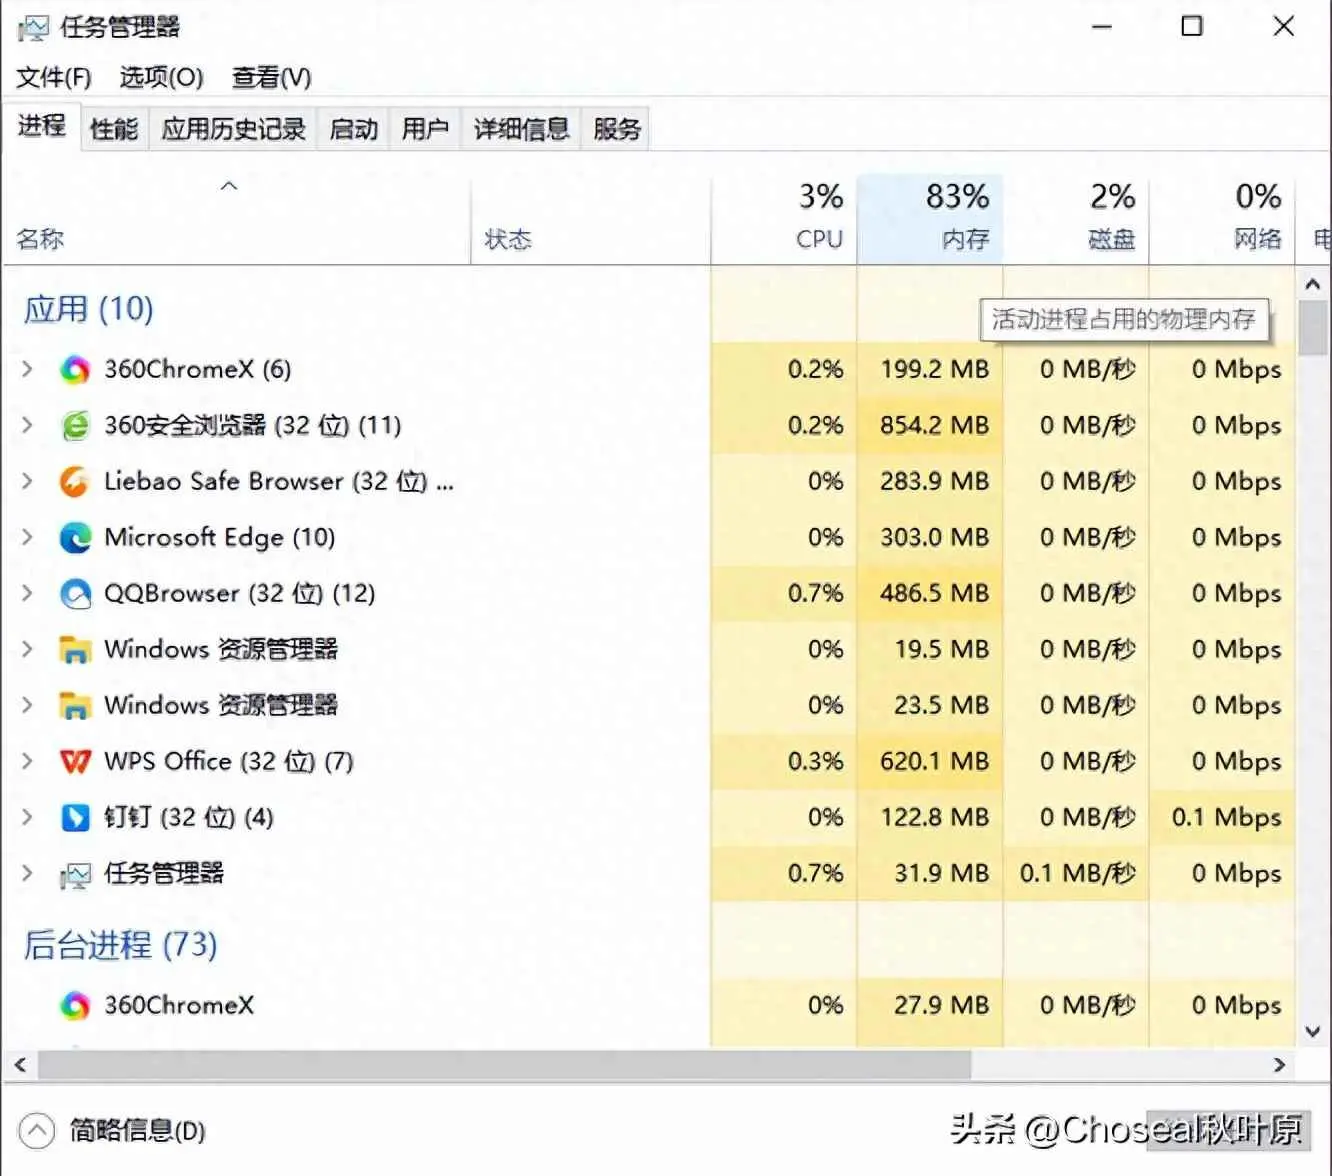This screenshot has height=1176, width=1332.
Task: Open the 查看 menu
Action: click(269, 77)
